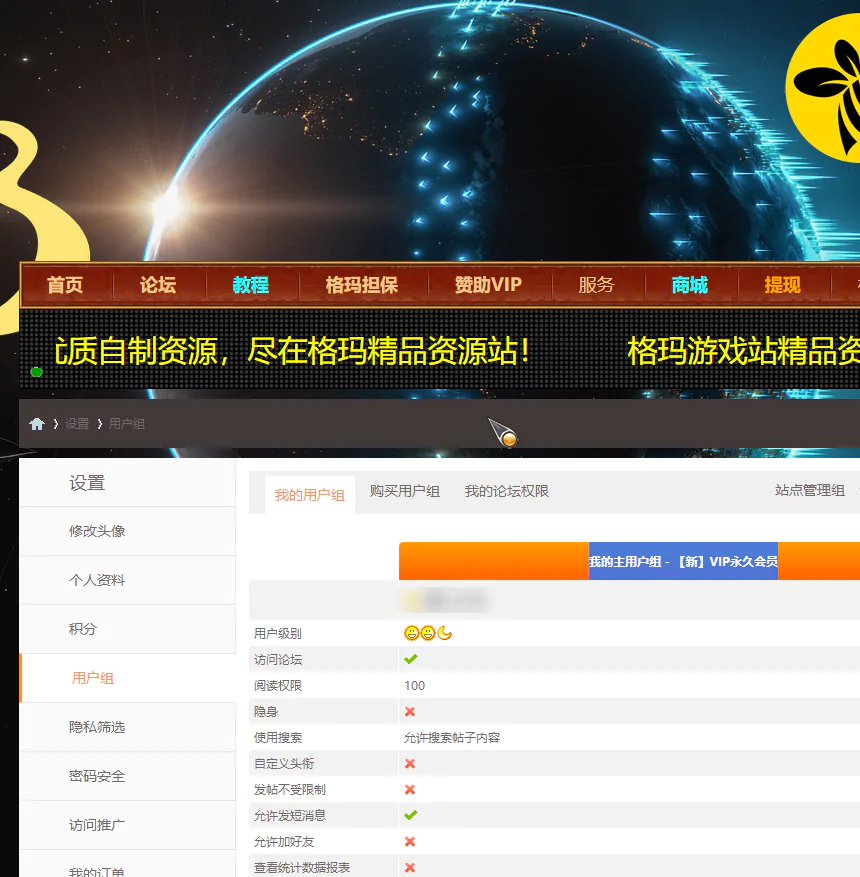Click the 允许发短消息 row label
The image size is (860, 877).
290,815
